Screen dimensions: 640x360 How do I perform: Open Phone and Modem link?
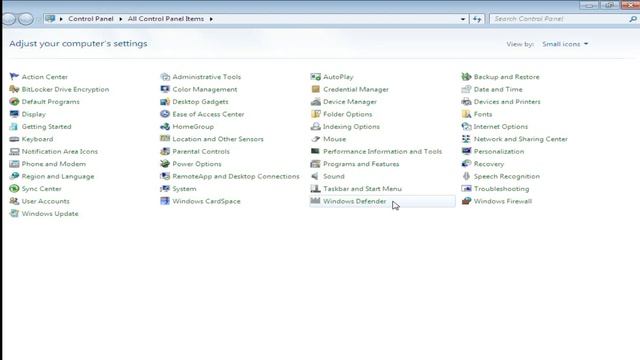tap(54, 164)
